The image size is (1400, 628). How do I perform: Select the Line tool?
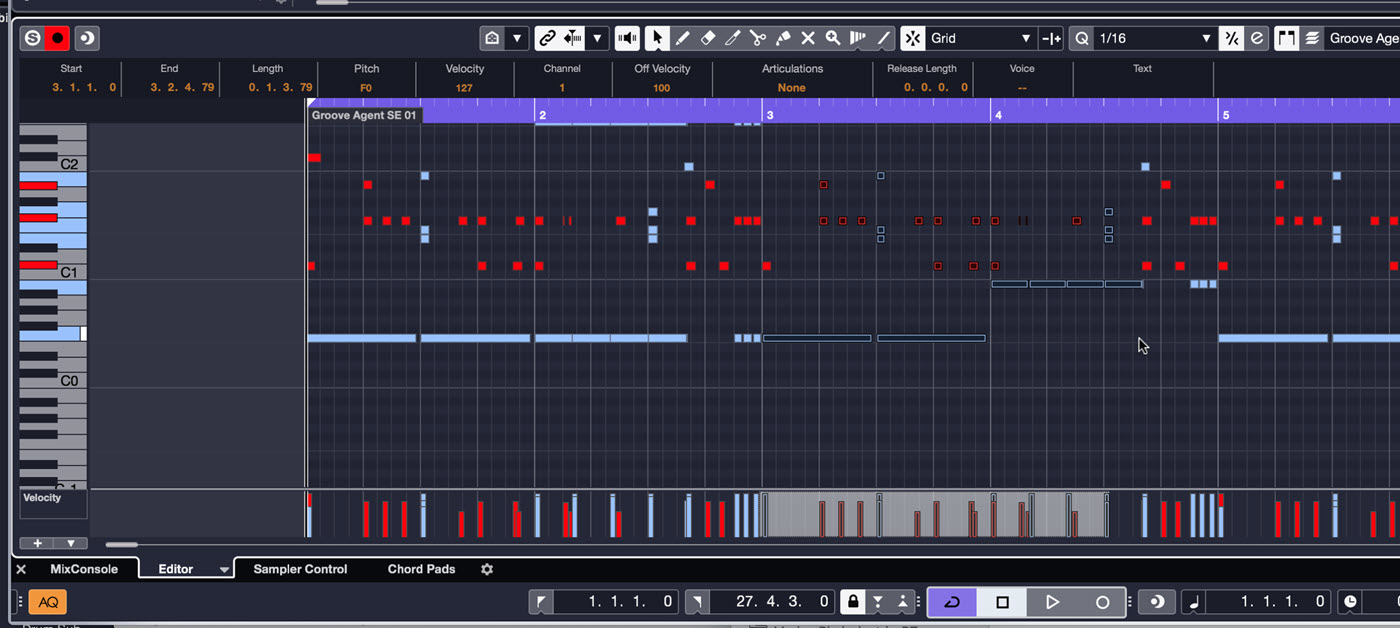[883, 38]
